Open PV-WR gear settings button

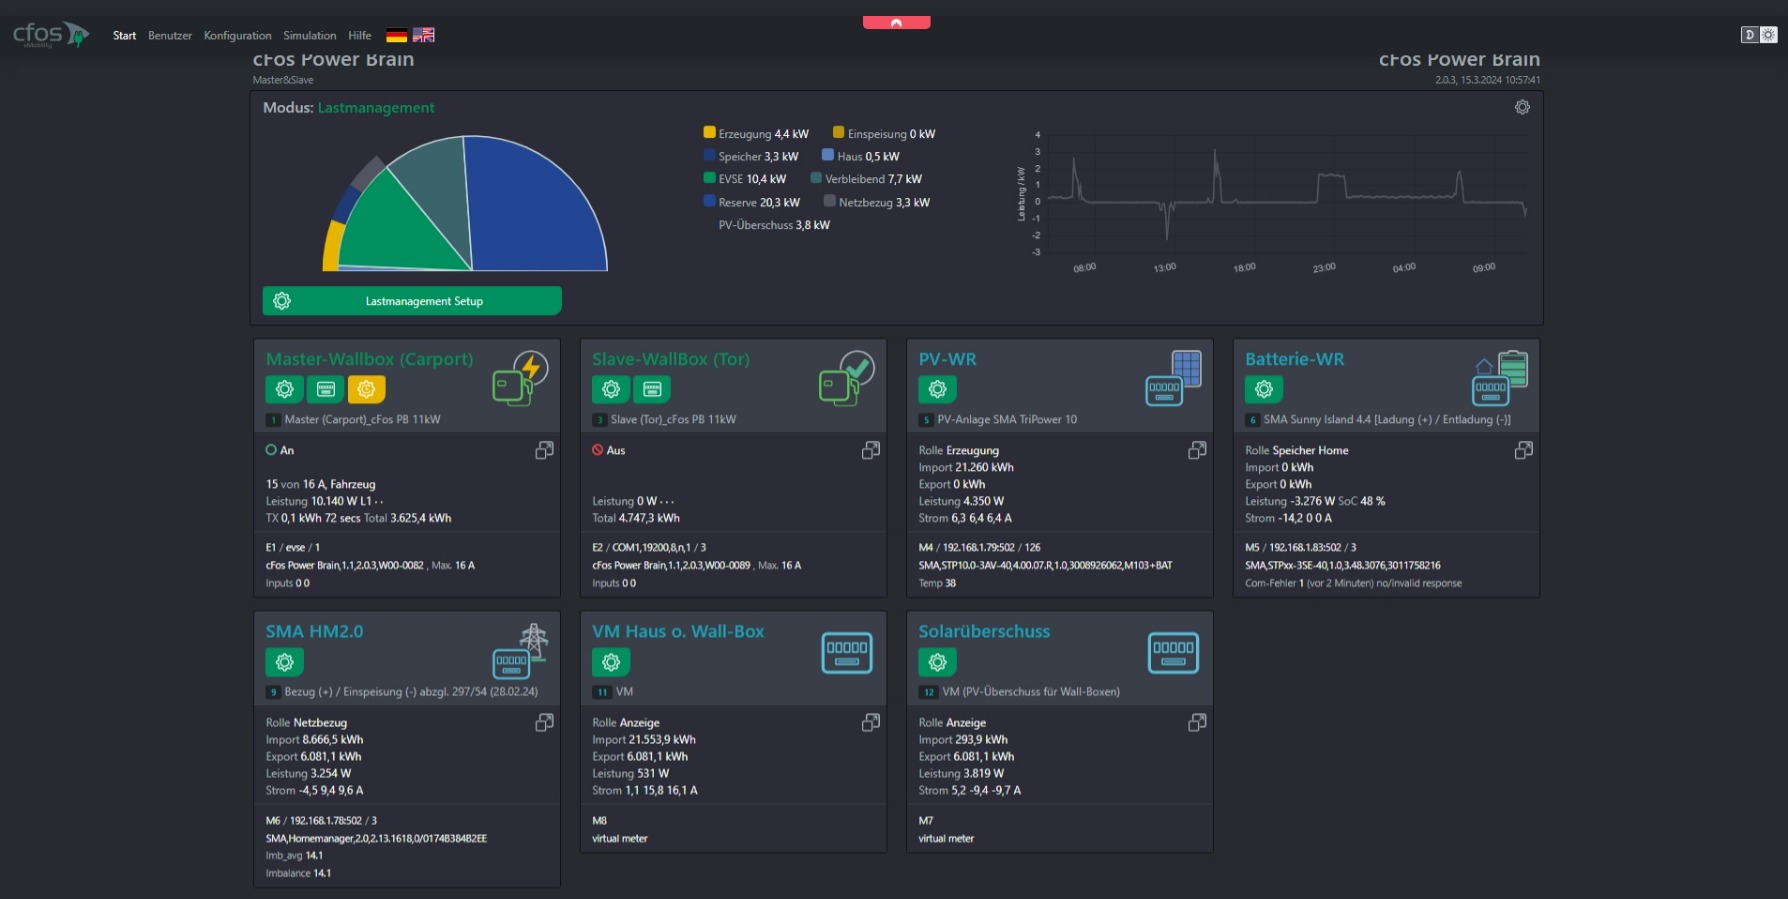pos(937,389)
